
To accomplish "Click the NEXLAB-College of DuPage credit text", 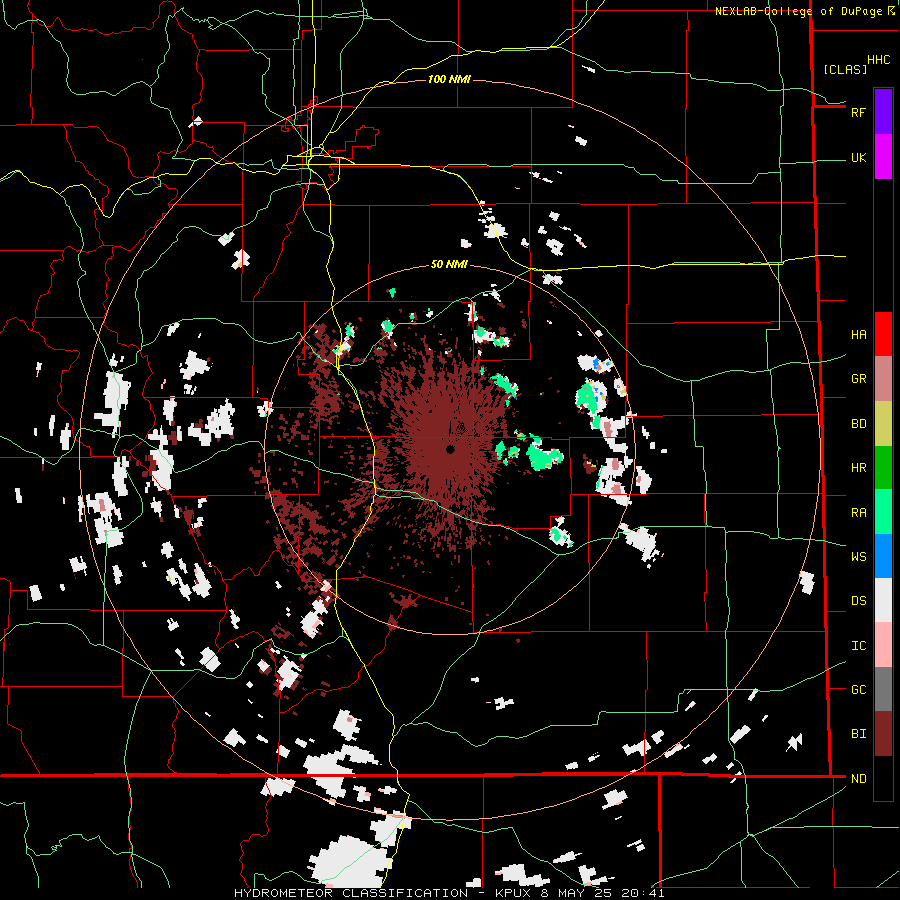I will [x=798, y=11].
